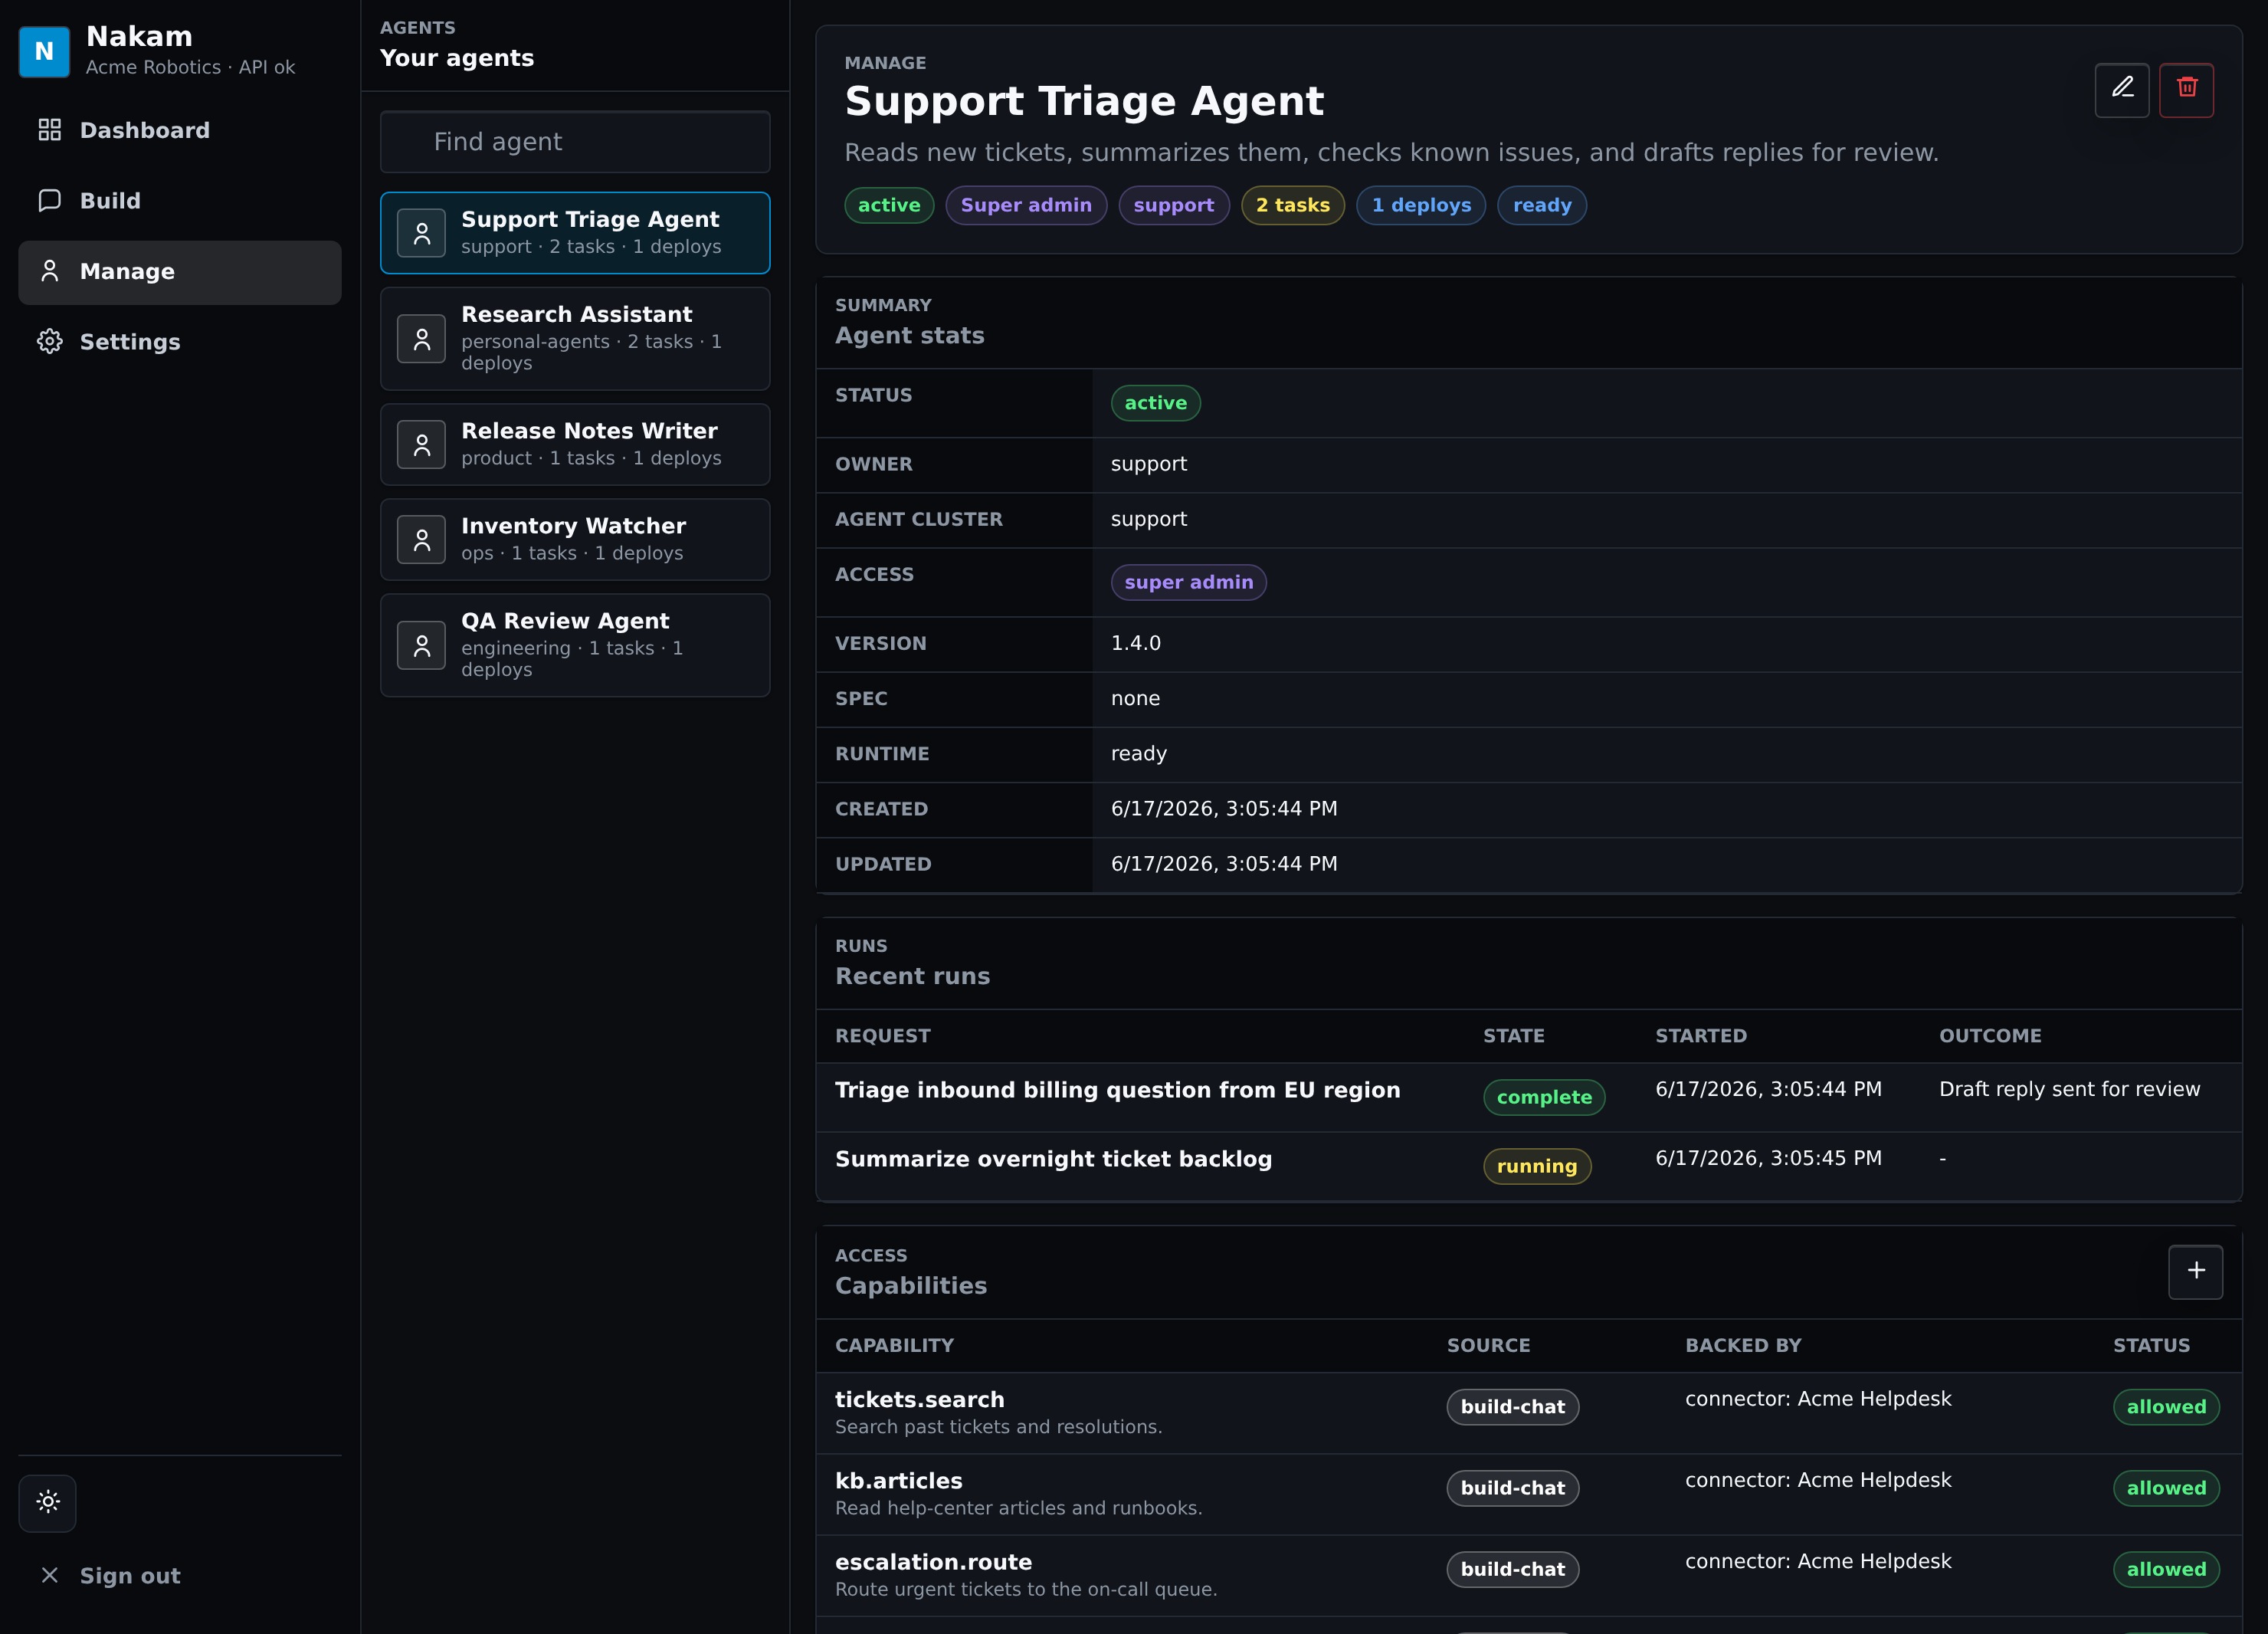Open Triage inbound billing question run

pos(1117,1090)
